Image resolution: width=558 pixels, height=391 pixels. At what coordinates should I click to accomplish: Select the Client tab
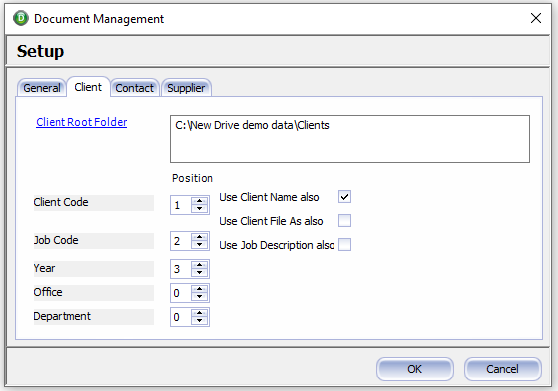pos(88,87)
